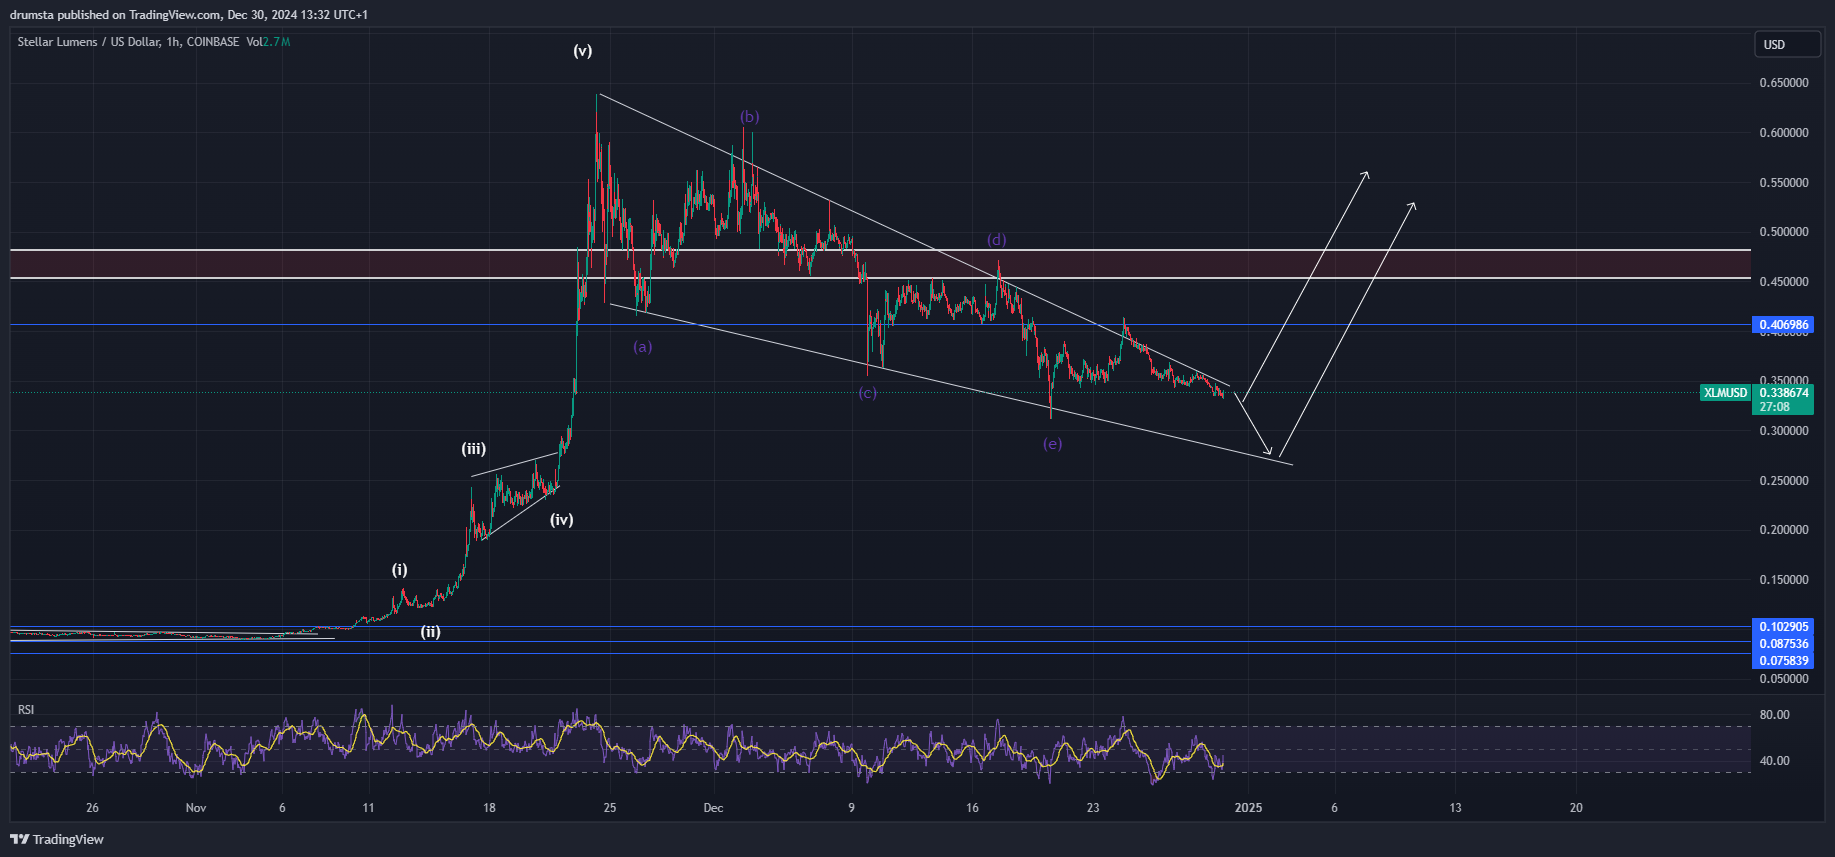Click the 20 date on time axis
Image resolution: width=1835 pixels, height=857 pixels.
pyautogui.click(x=1576, y=808)
